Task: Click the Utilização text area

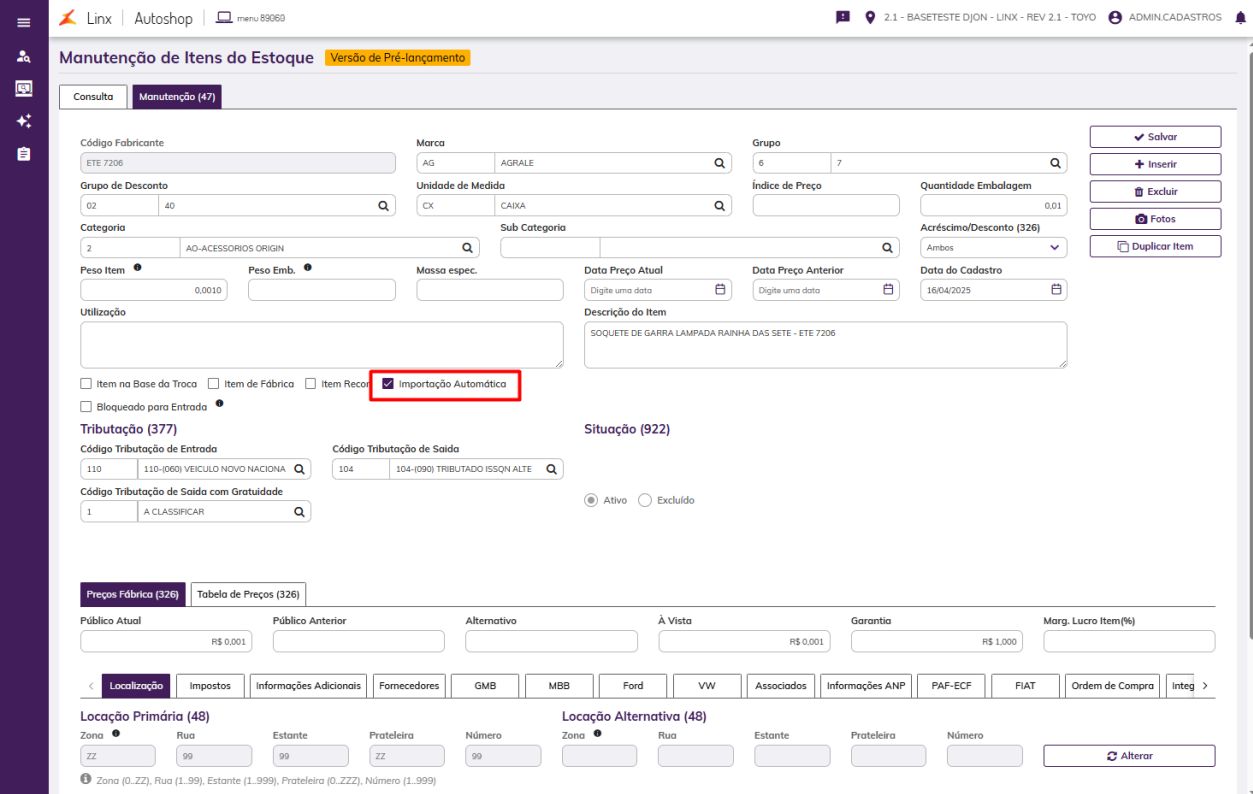Action: click(321, 344)
